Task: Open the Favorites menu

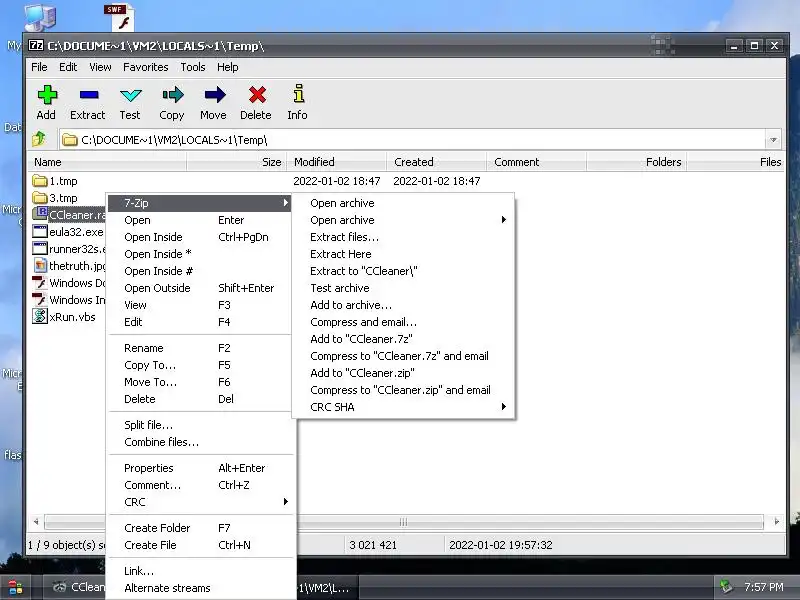Action: pyautogui.click(x=145, y=67)
